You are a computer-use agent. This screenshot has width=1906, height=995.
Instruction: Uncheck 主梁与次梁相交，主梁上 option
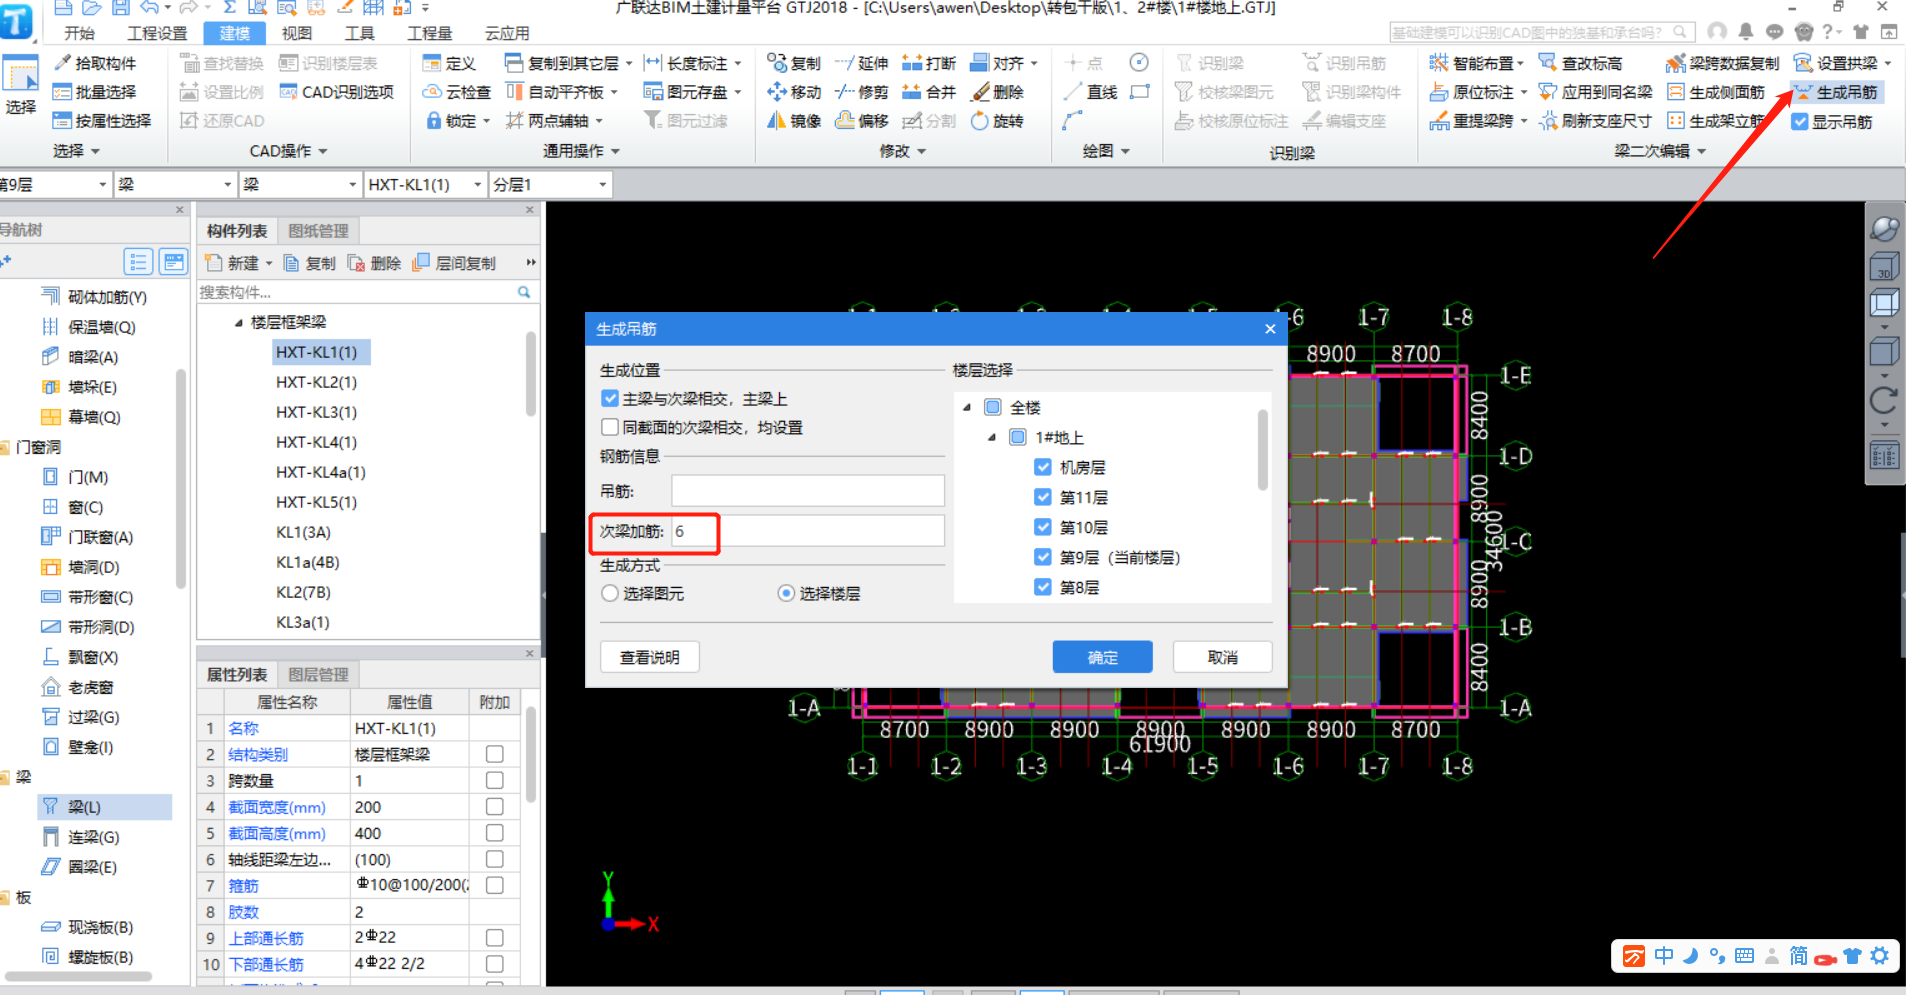tap(610, 398)
